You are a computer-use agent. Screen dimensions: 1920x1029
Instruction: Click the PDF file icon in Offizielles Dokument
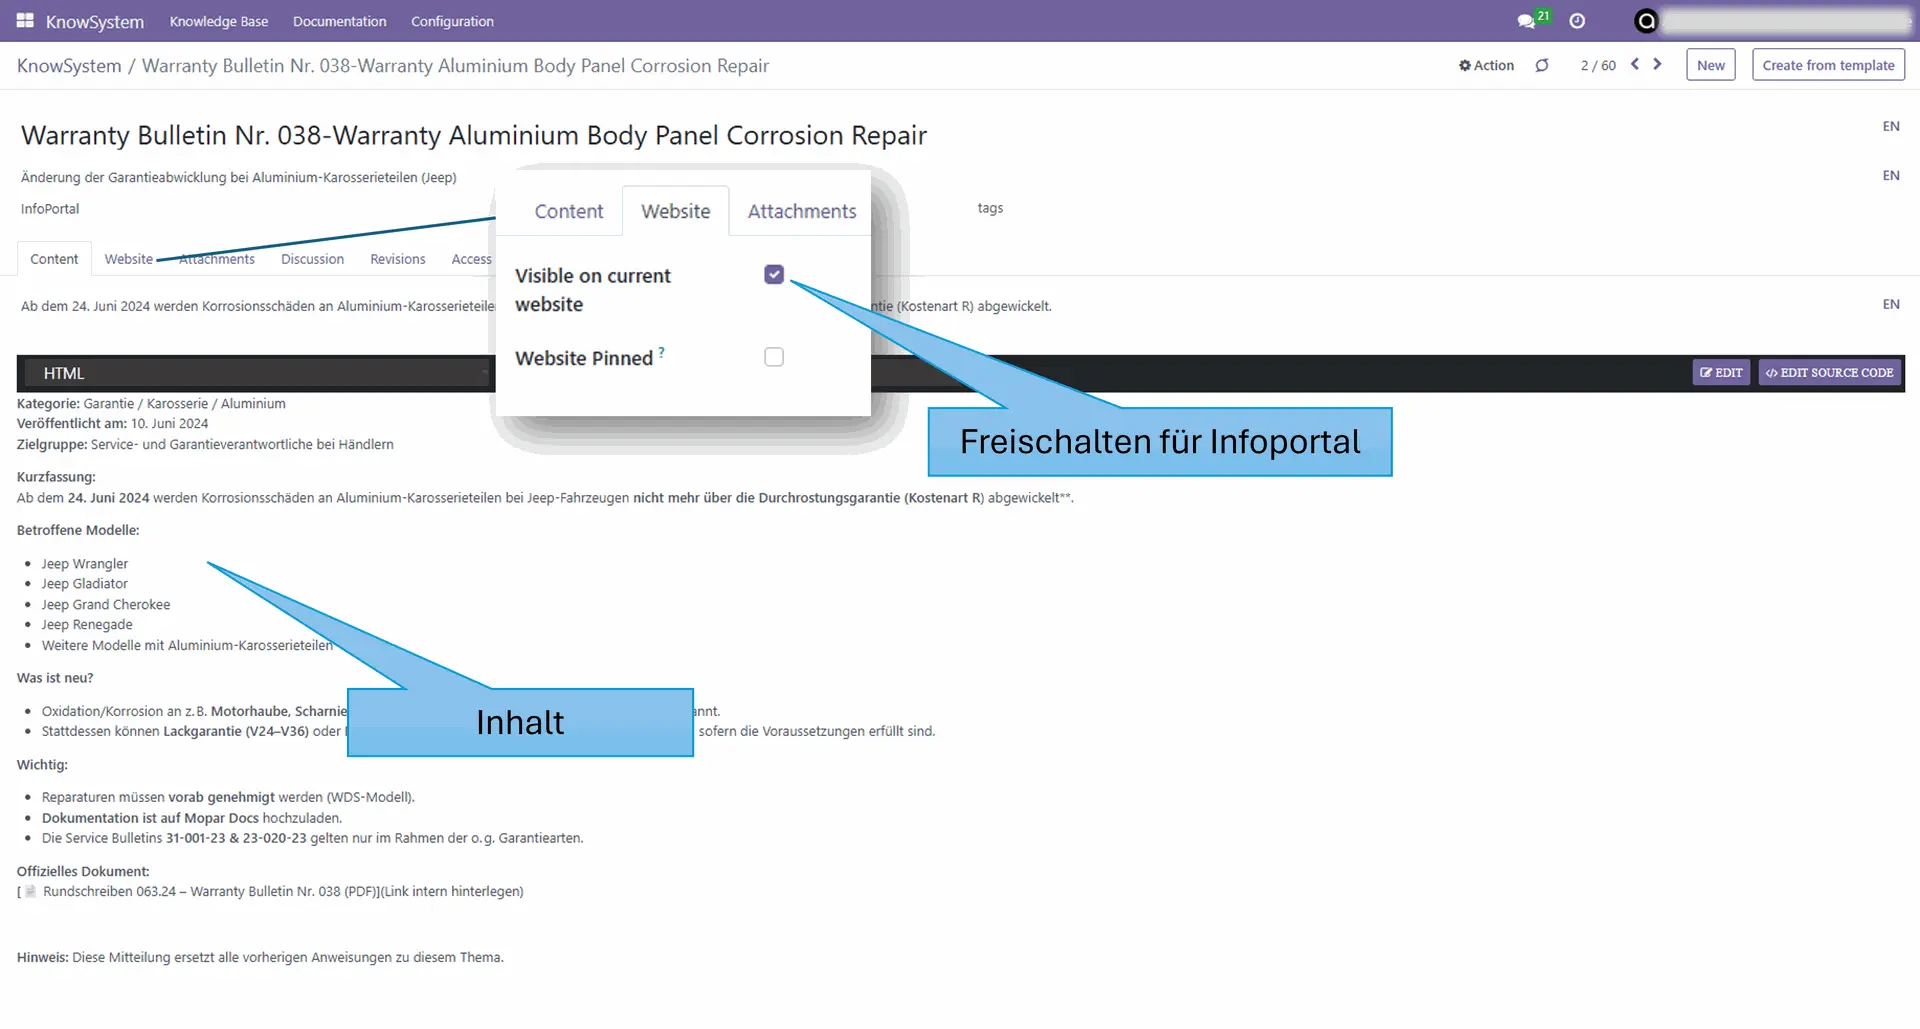(31, 891)
